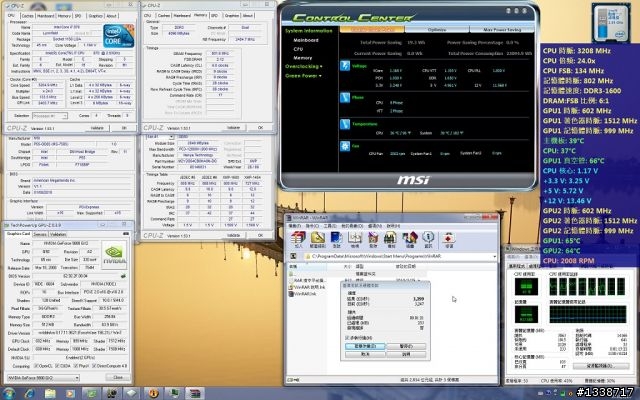Click the Help button in WinRAR benchmark dialog
This screenshot has height=400, width=640.
(x=406, y=354)
